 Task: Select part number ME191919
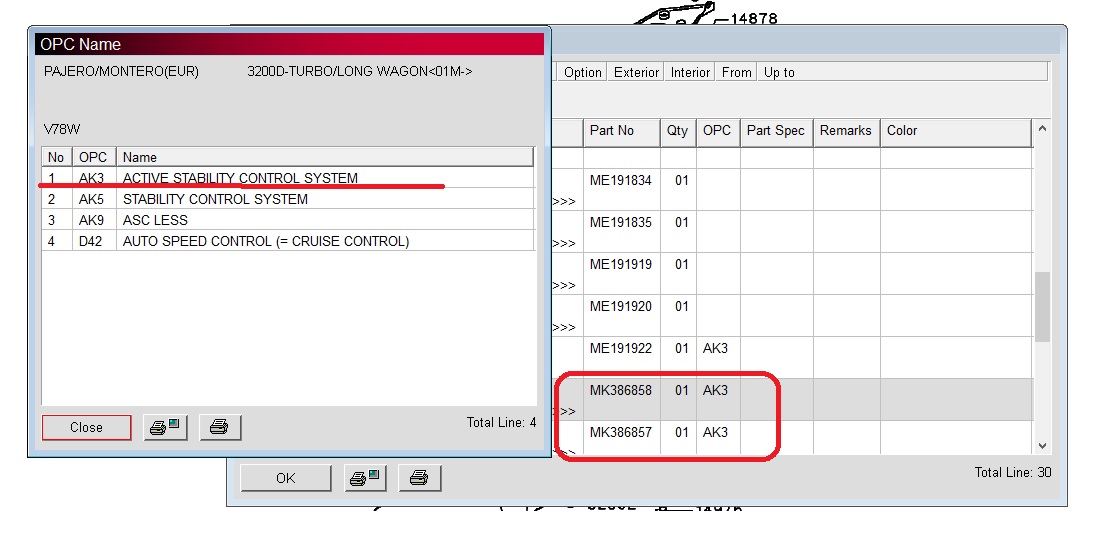tap(621, 264)
